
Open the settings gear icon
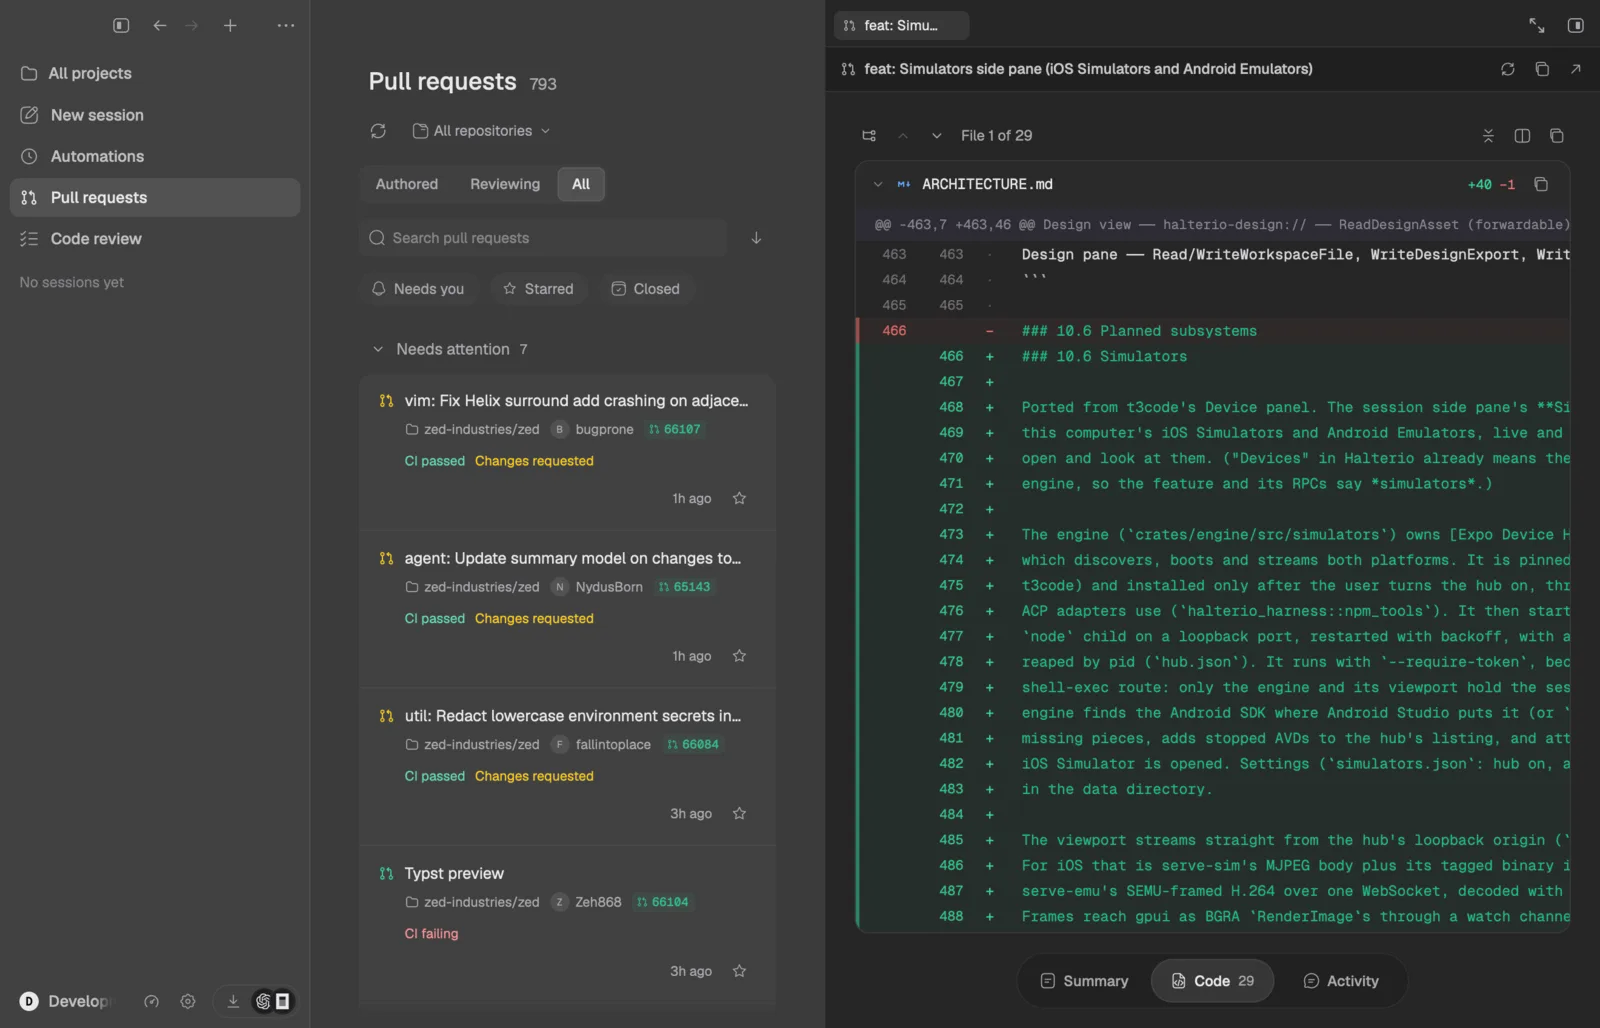click(188, 1001)
